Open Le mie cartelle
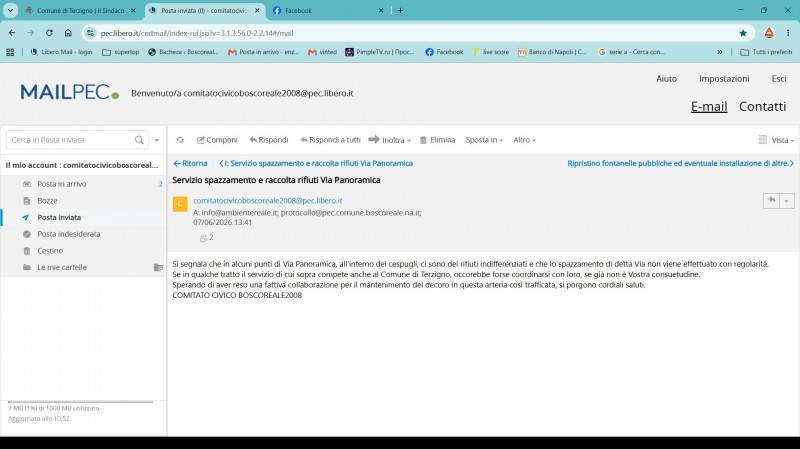Image resolution: width=800 pixels, height=450 pixels. pyautogui.click(x=62, y=267)
